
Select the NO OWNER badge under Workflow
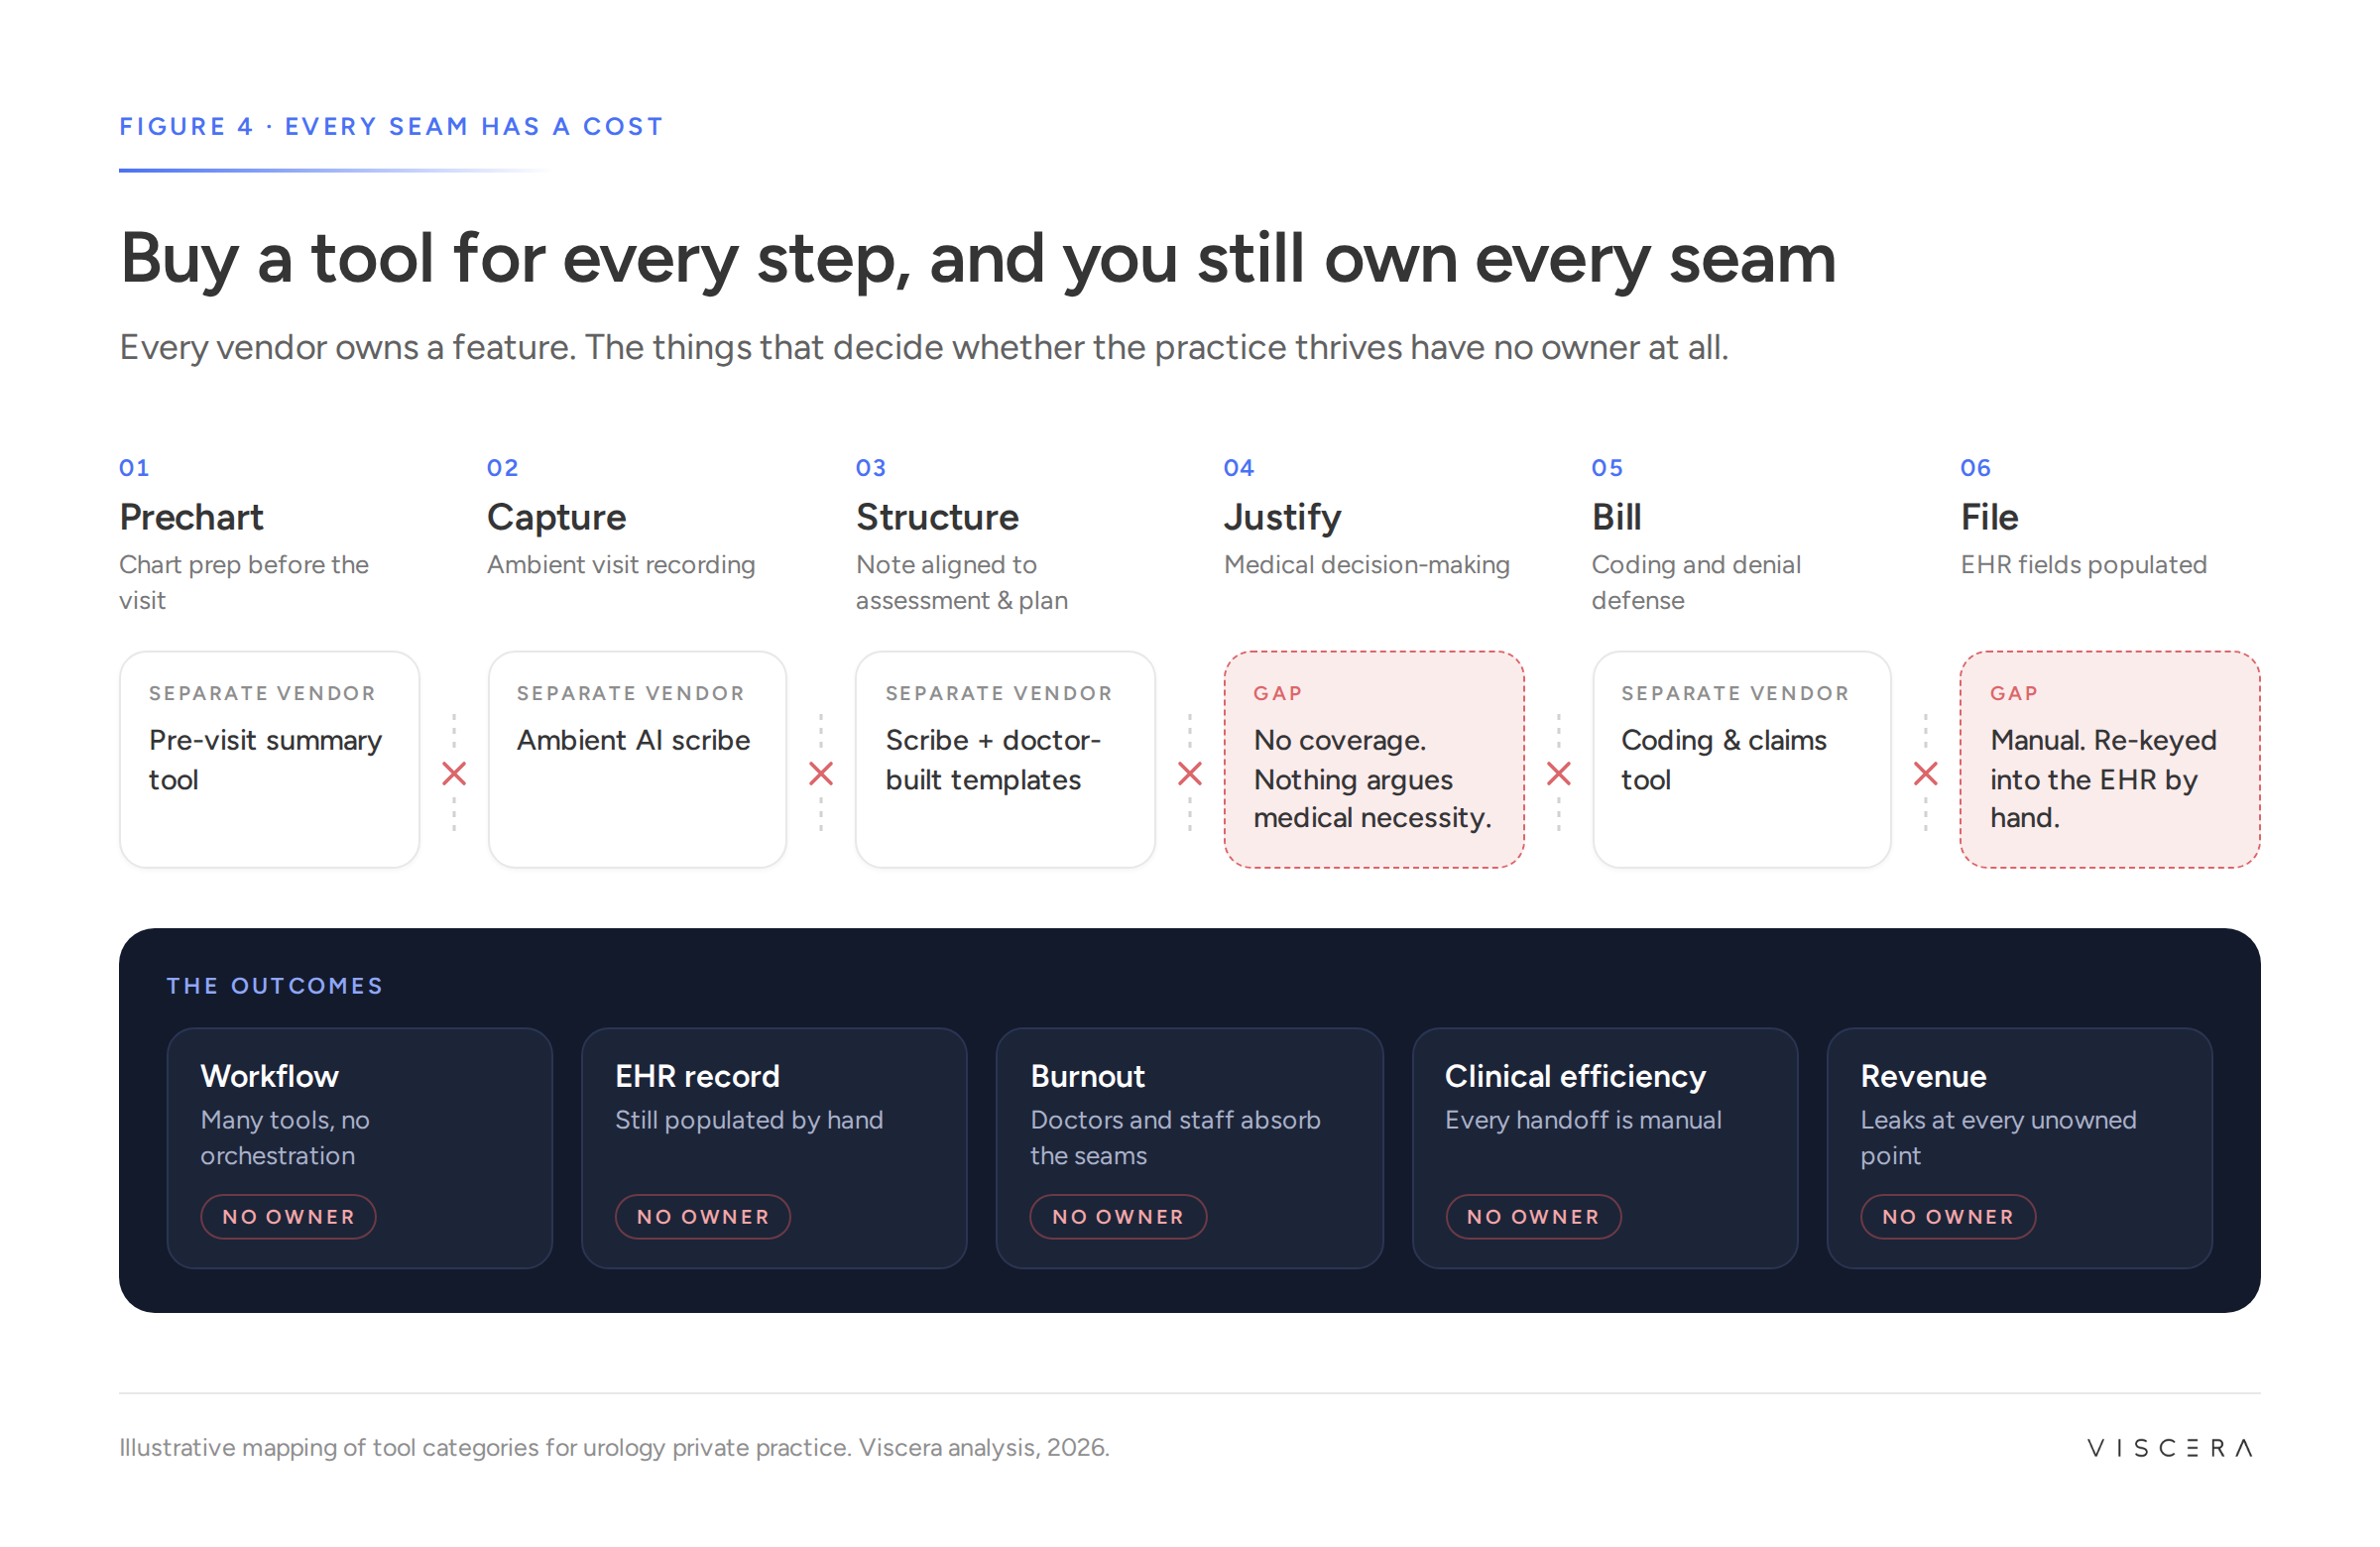(288, 1216)
